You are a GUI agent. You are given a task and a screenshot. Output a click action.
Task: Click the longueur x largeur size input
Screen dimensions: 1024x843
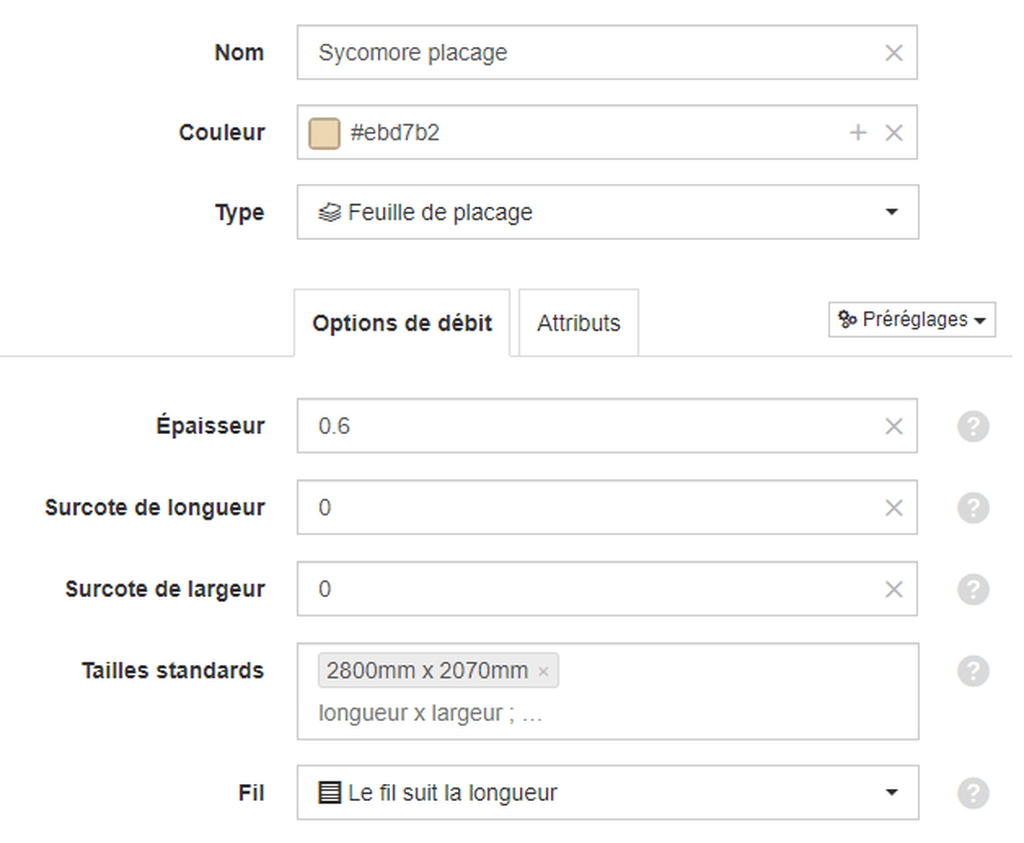click(607, 713)
